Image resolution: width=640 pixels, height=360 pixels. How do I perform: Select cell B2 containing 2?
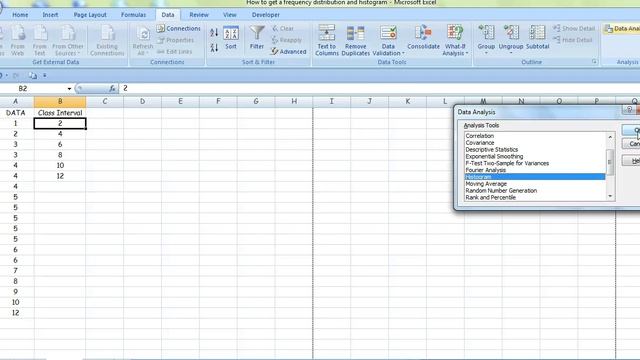coord(60,123)
